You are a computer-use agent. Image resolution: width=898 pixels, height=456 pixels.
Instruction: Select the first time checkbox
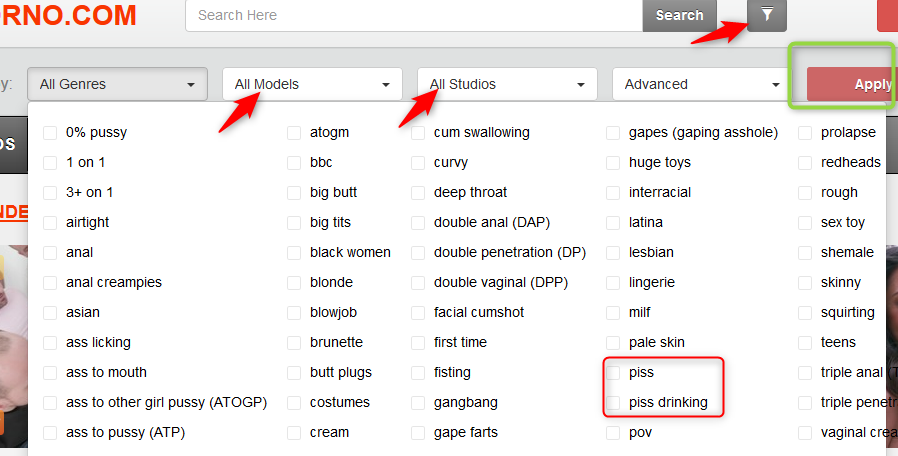click(418, 342)
